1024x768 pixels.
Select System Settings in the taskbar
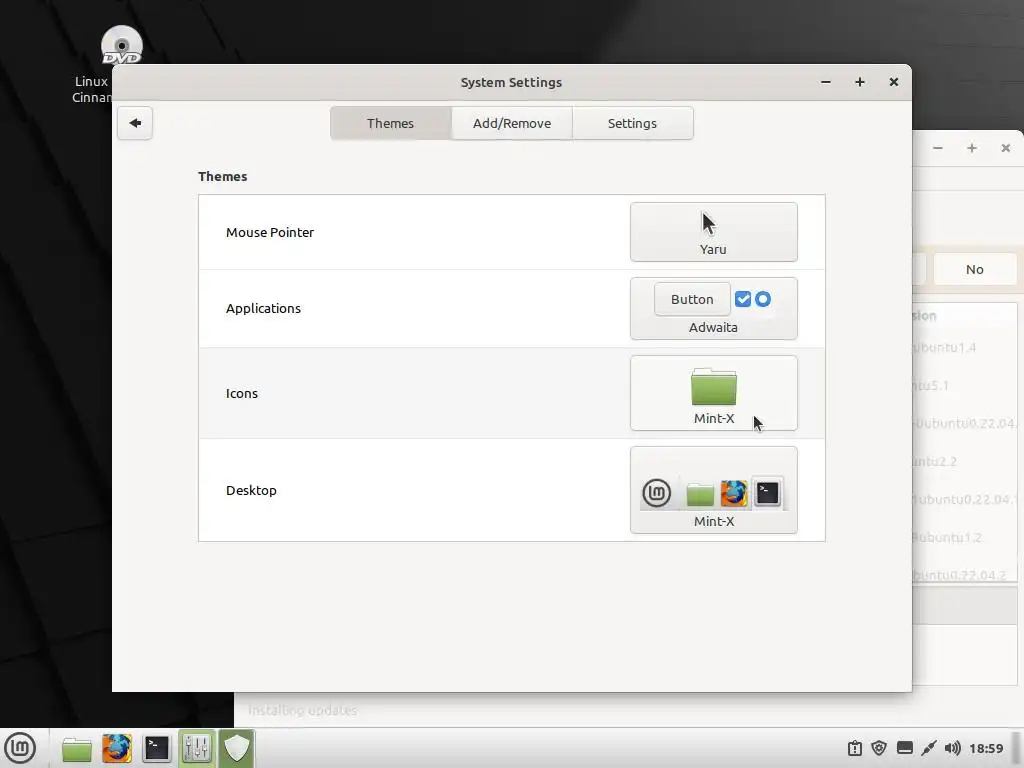[197, 748]
